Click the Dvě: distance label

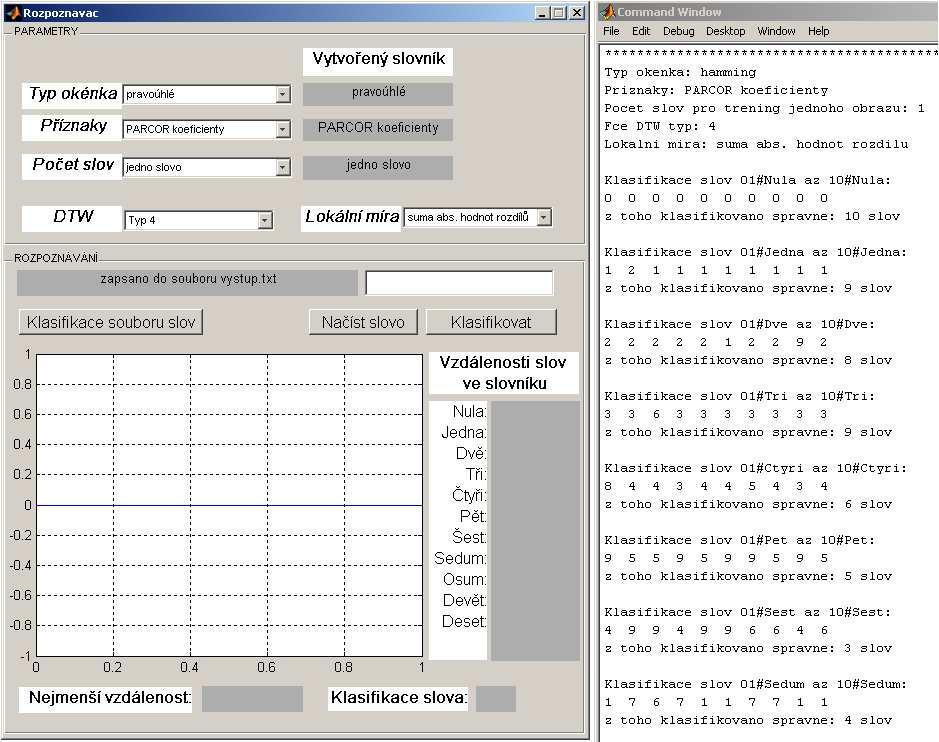click(471, 454)
